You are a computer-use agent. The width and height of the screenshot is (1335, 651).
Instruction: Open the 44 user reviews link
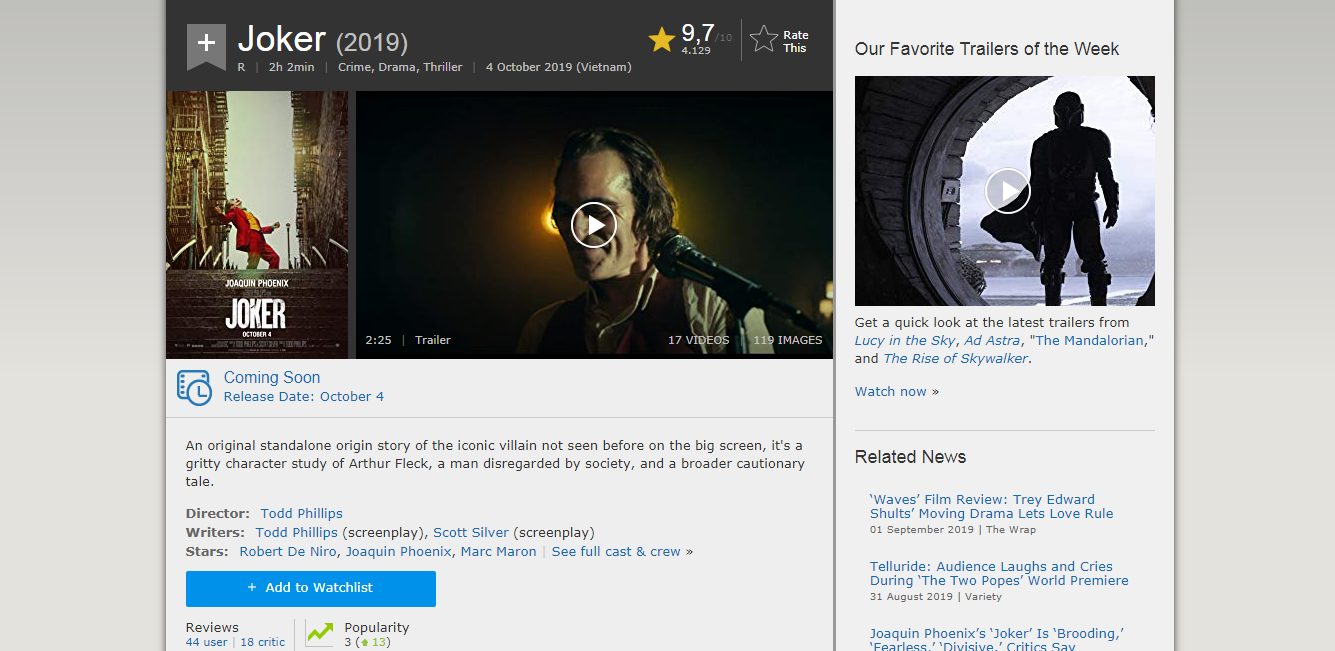tap(206, 642)
